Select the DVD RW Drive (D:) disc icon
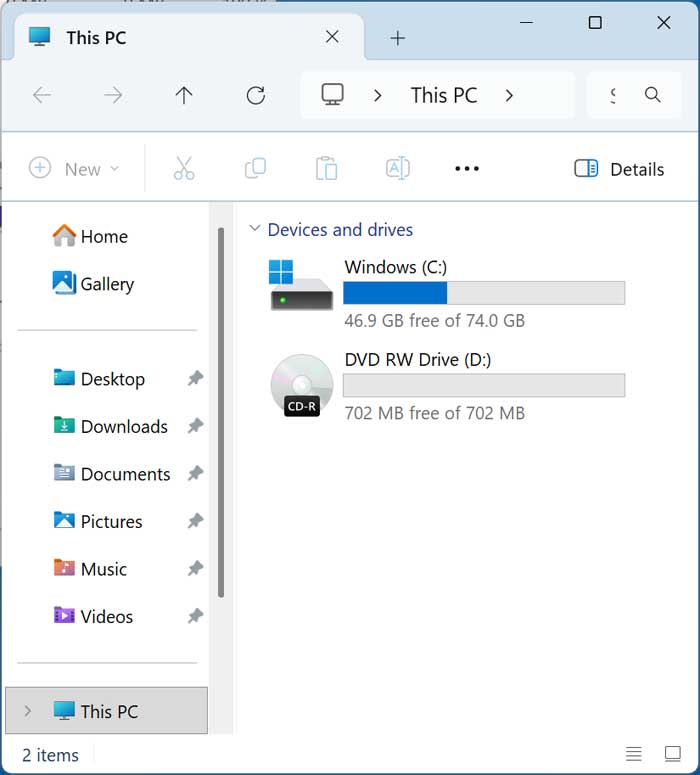700x775 pixels. point(302,385)
